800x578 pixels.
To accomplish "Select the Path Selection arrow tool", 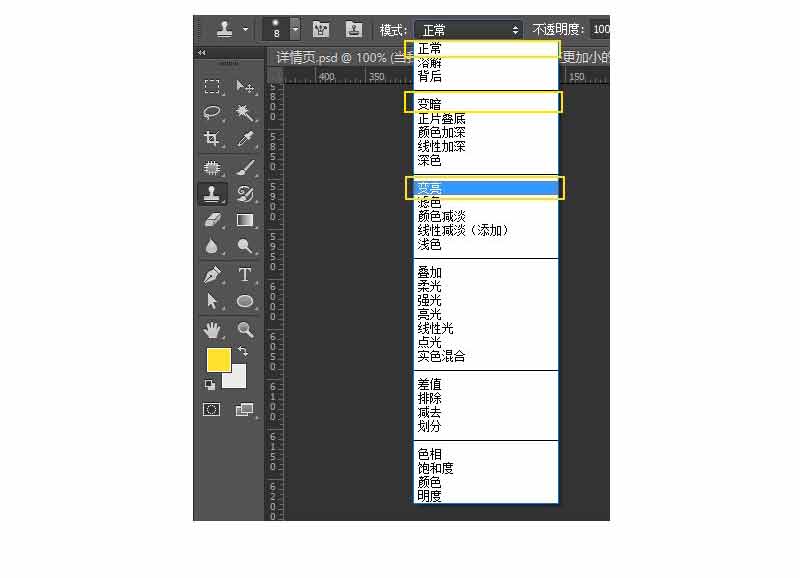I will (212, 301).
